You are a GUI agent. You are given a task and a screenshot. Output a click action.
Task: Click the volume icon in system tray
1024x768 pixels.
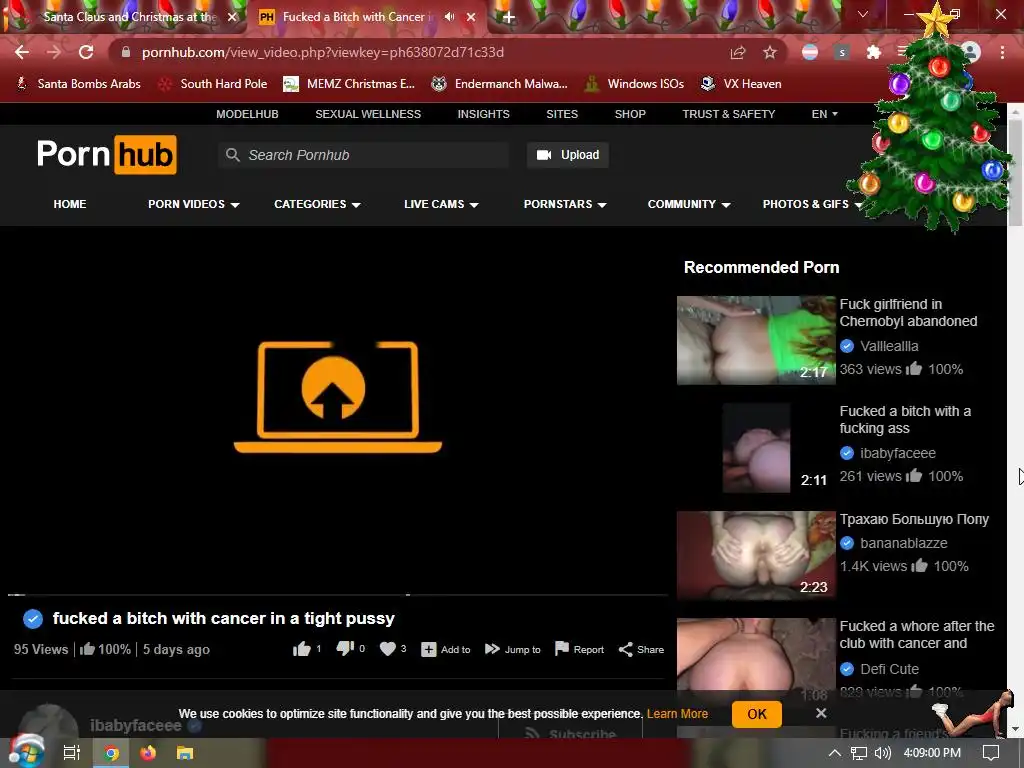coord(882,753)
